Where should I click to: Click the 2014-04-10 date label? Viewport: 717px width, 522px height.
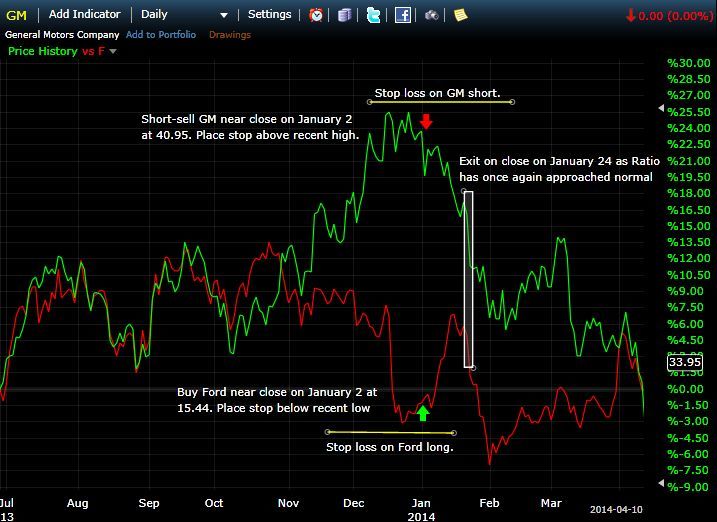(616, 509)
